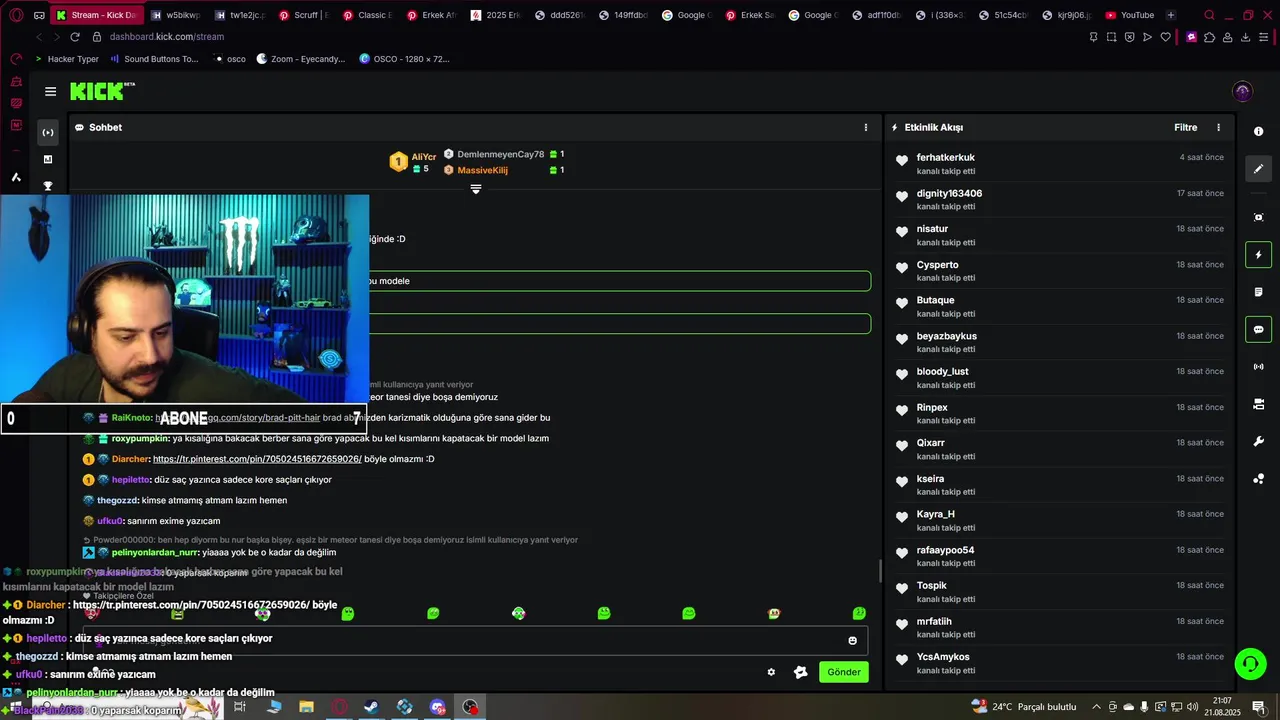Open the Zoom - Eyecandy bookmark
1280x720 pixels.
click(x=300, y=59)
